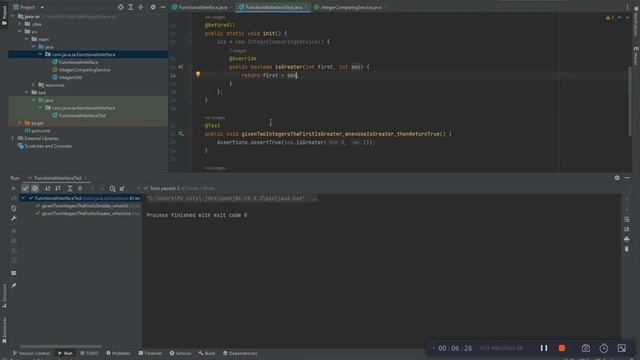
Task: Select opened file in Project panel (target icon)
Action: [120, 7]
